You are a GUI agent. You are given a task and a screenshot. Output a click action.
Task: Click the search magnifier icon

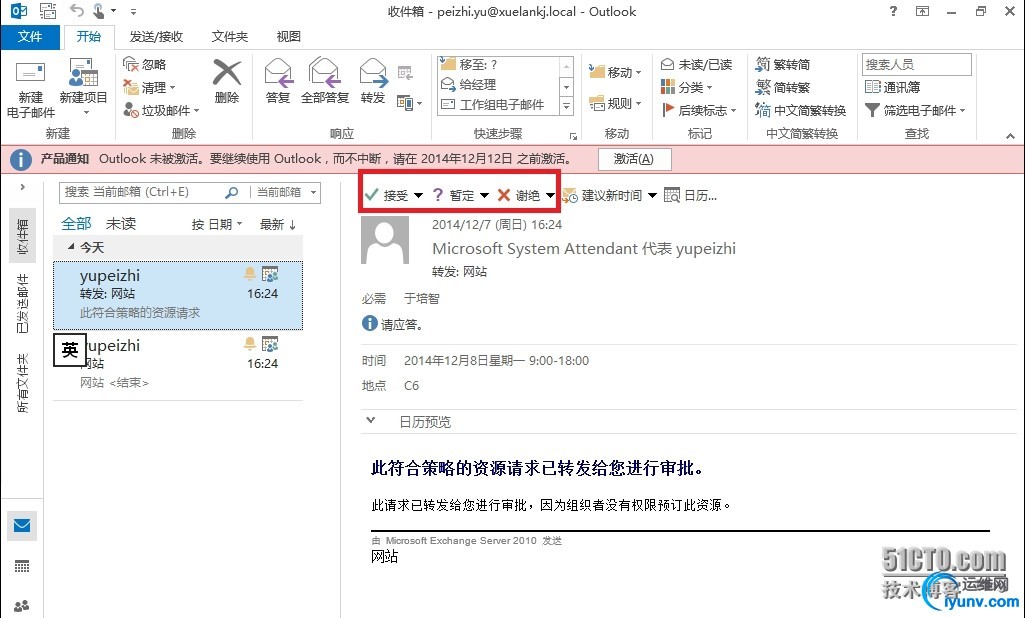(231, 192)
